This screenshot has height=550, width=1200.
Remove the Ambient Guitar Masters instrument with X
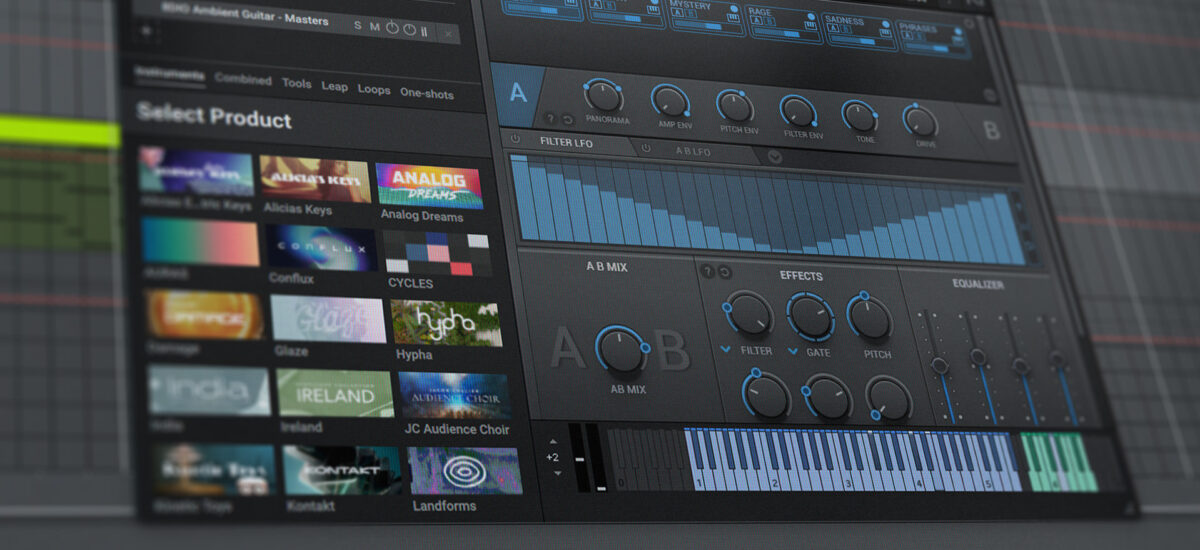[x=447, y=33]
